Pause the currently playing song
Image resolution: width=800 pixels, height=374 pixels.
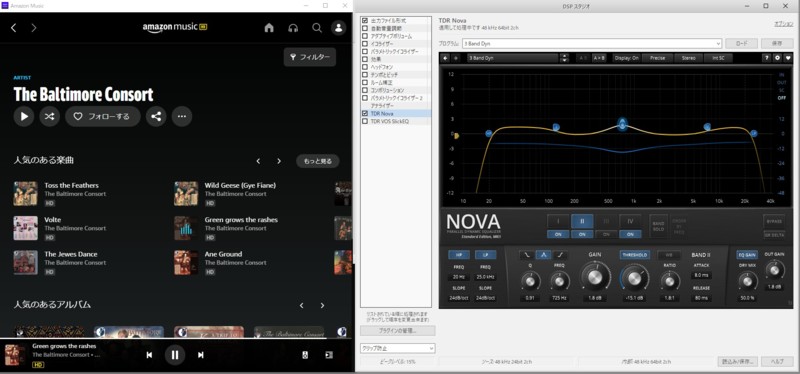(174, 355)
